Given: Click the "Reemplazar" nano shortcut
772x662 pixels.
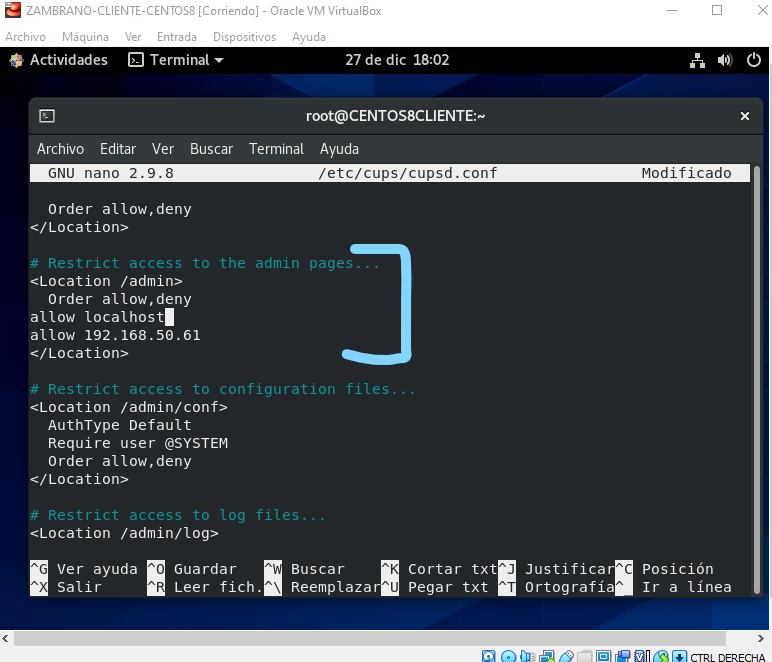Looking at the screenshot, I should pos(322,587).
